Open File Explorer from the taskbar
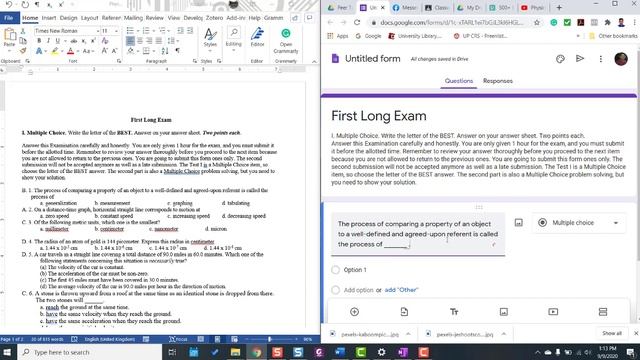Screen dimensions: 640x360 coord(236,352)
